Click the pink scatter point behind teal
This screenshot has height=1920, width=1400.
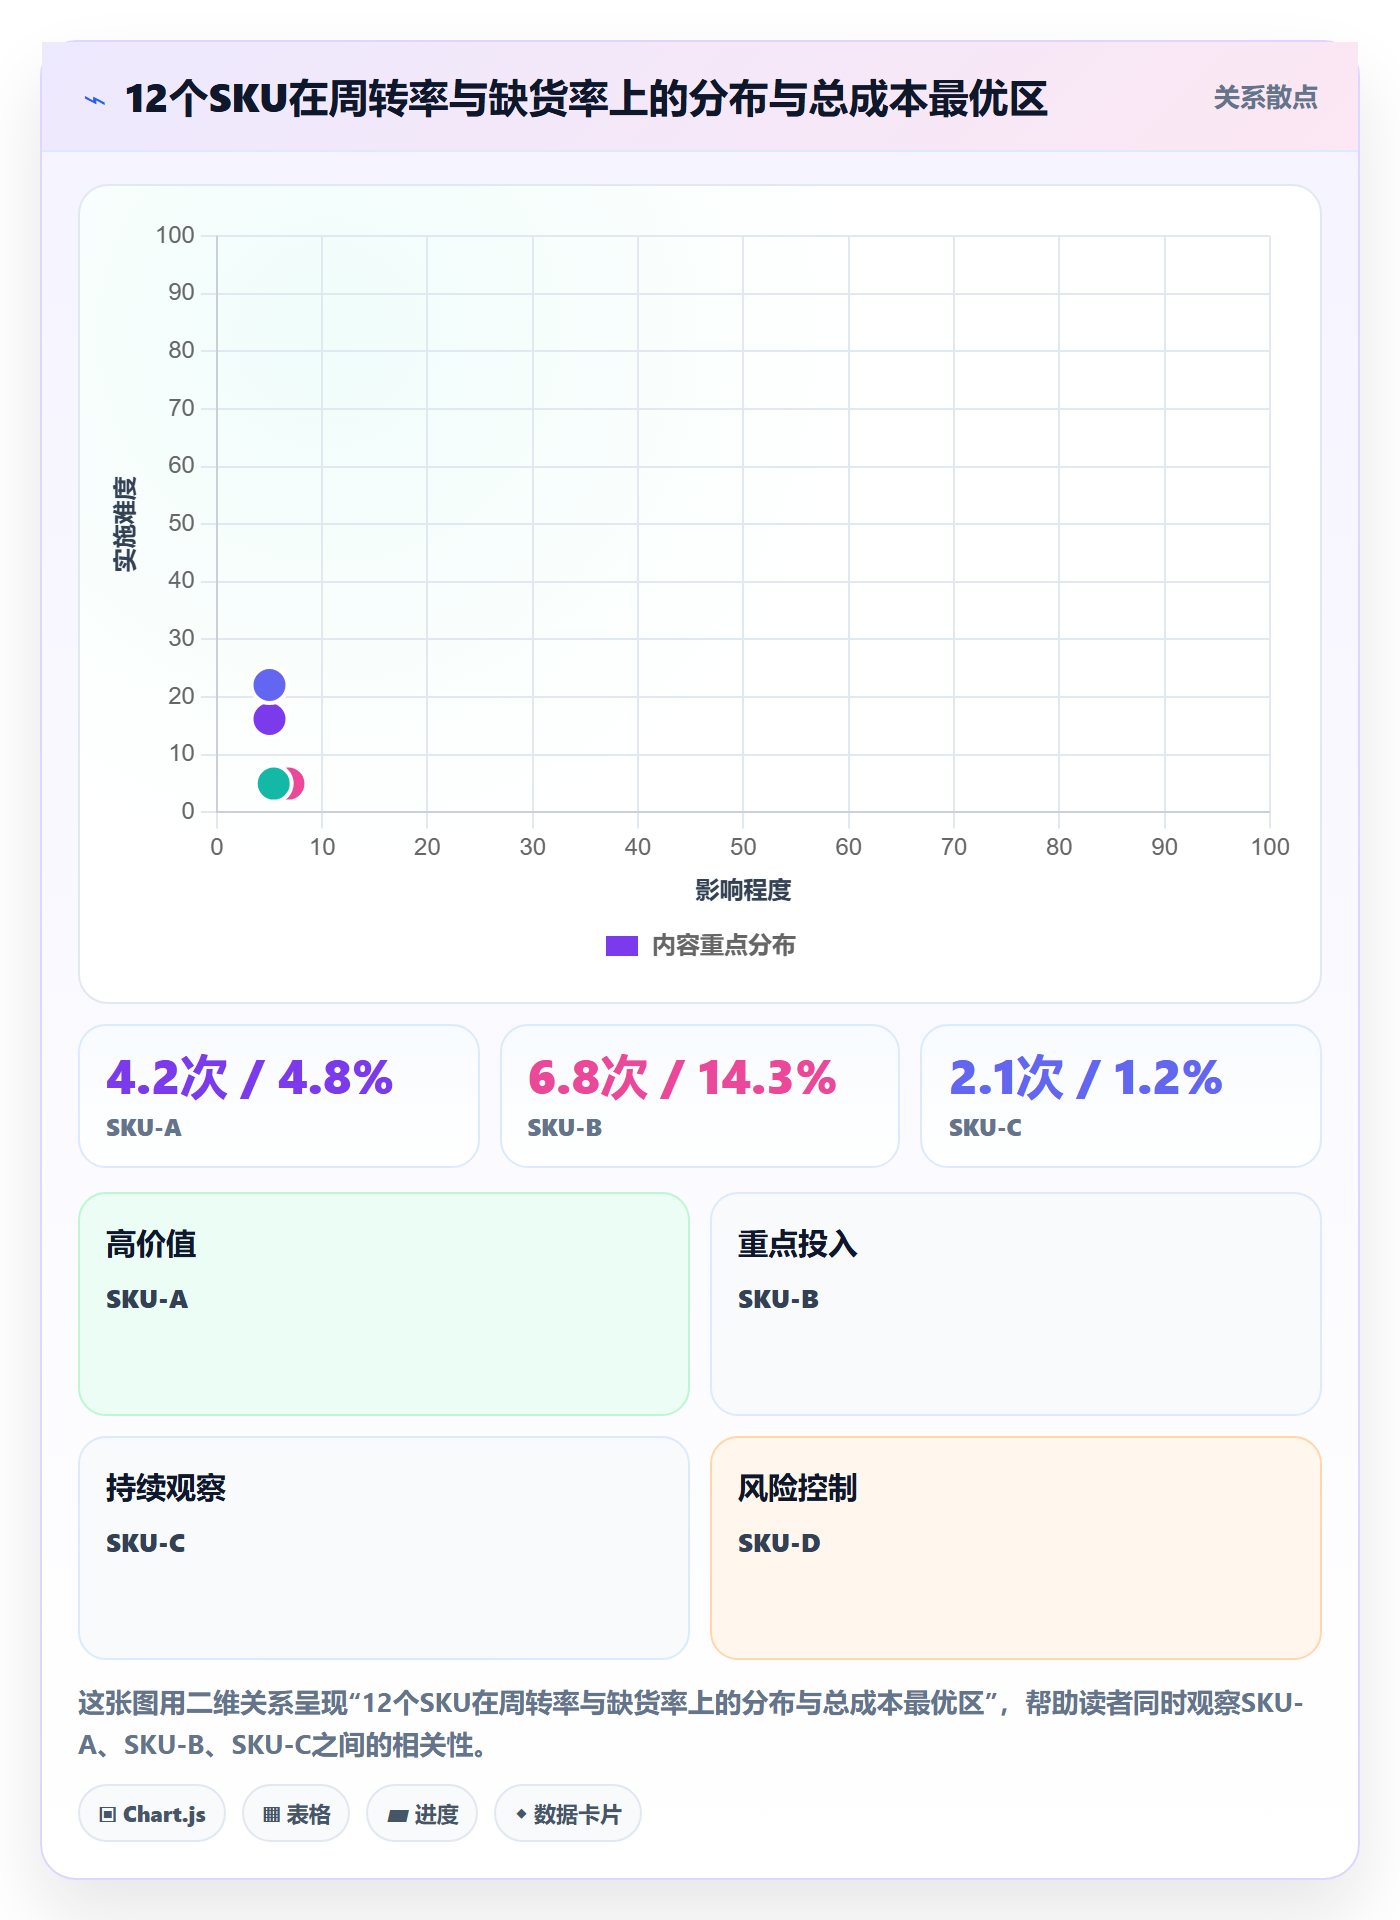pos(297,783)
